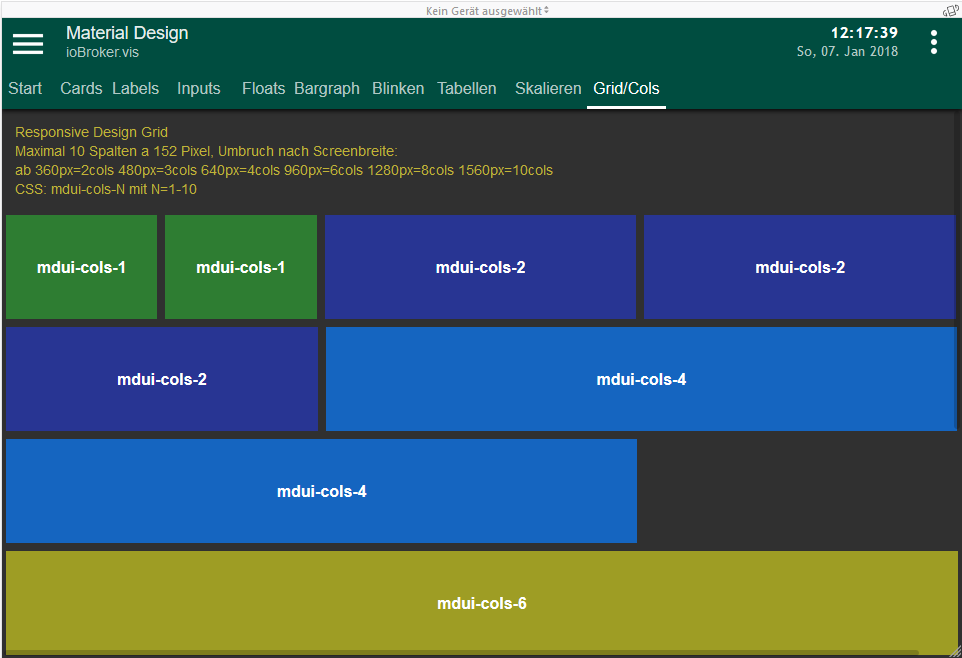Click the leftmost green mdui-cols-1 tile

pyautogui.click(x=81, y=267)
